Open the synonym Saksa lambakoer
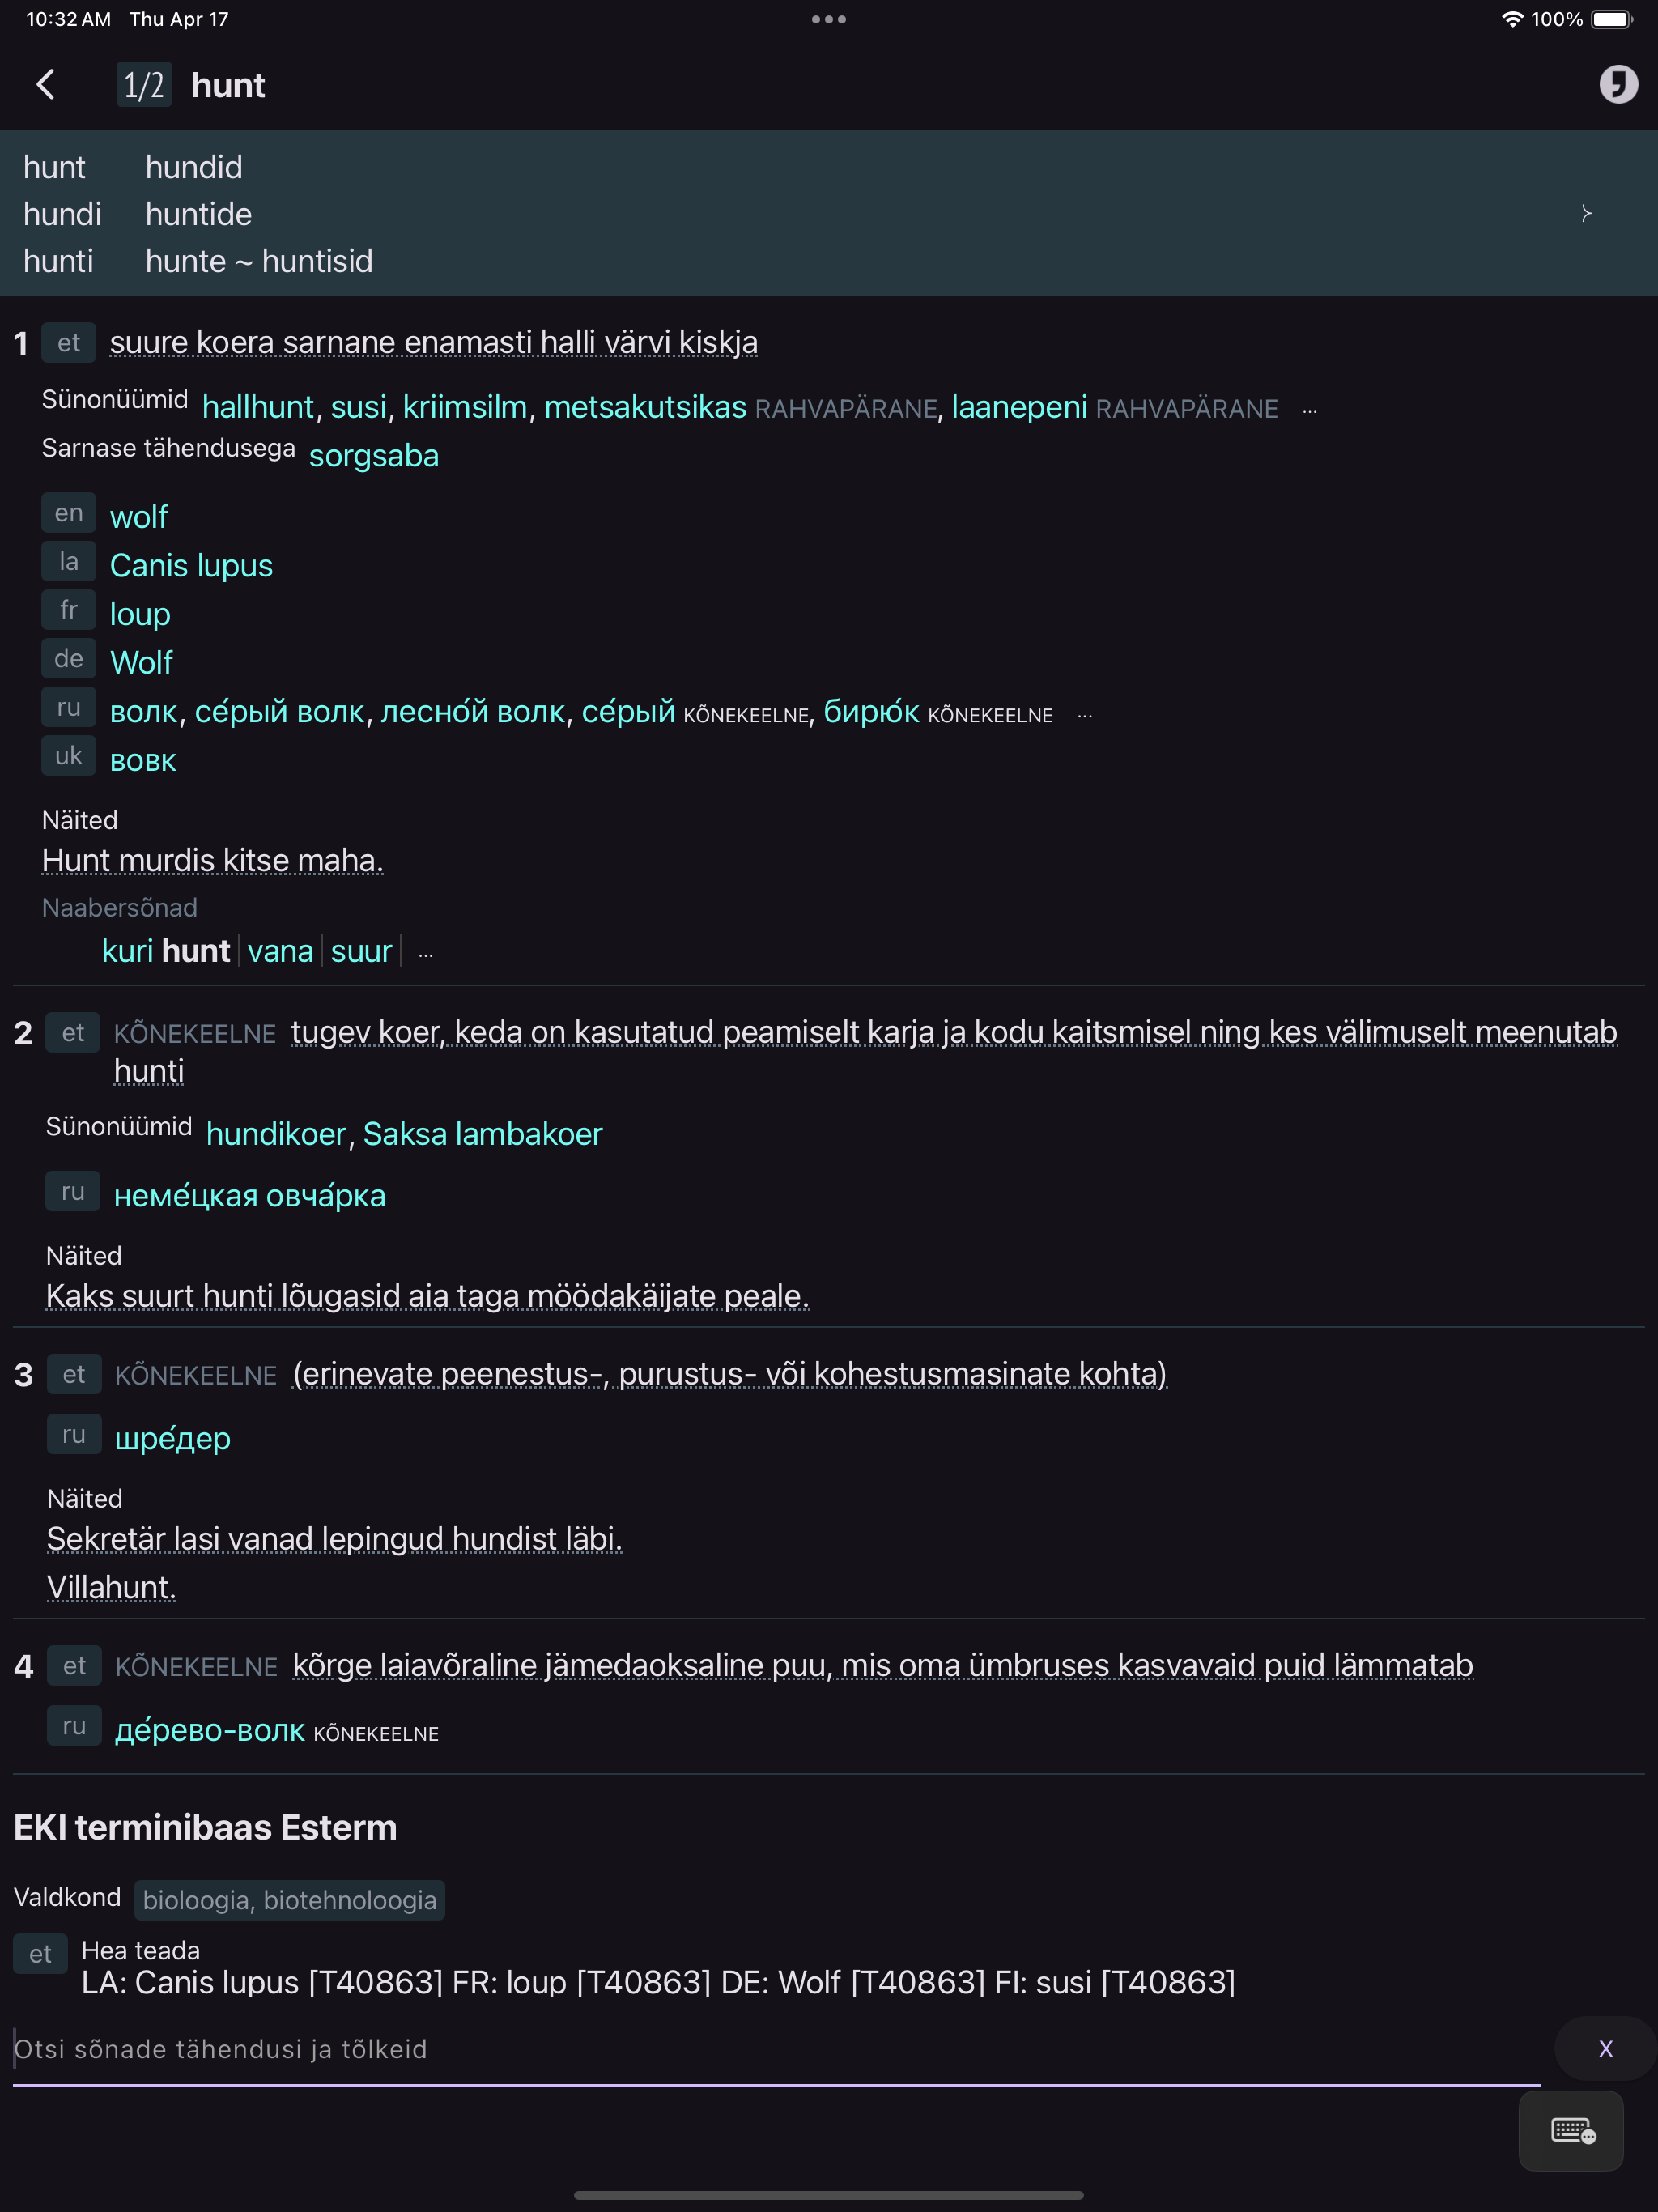The height and width of the screenshot is (2212, 1658). [x=482, y=1134]
